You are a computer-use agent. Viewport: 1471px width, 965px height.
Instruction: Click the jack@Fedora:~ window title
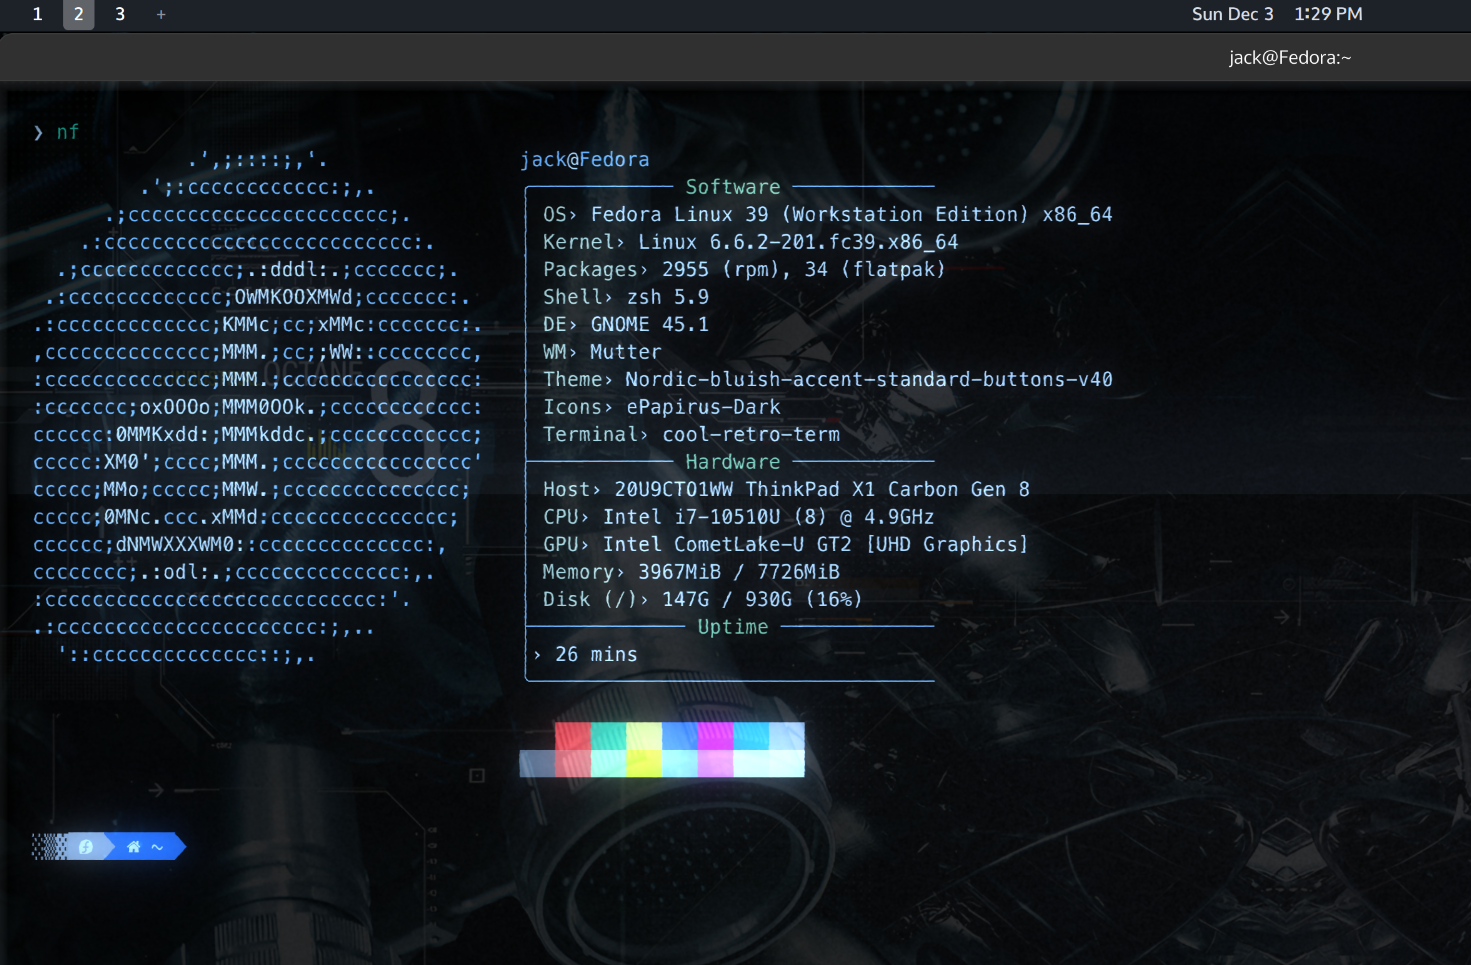pyautogui.click(x=1291, y=57)
